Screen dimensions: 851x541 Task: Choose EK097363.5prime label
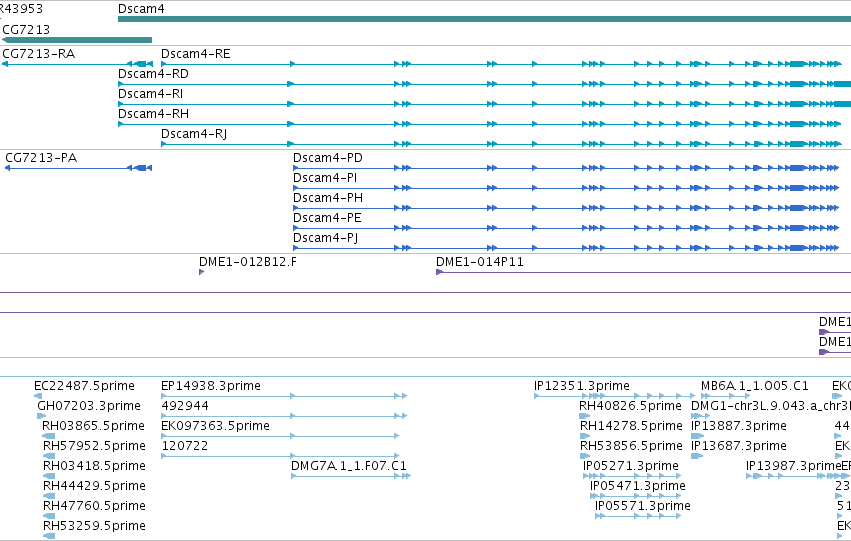point(215,426)
